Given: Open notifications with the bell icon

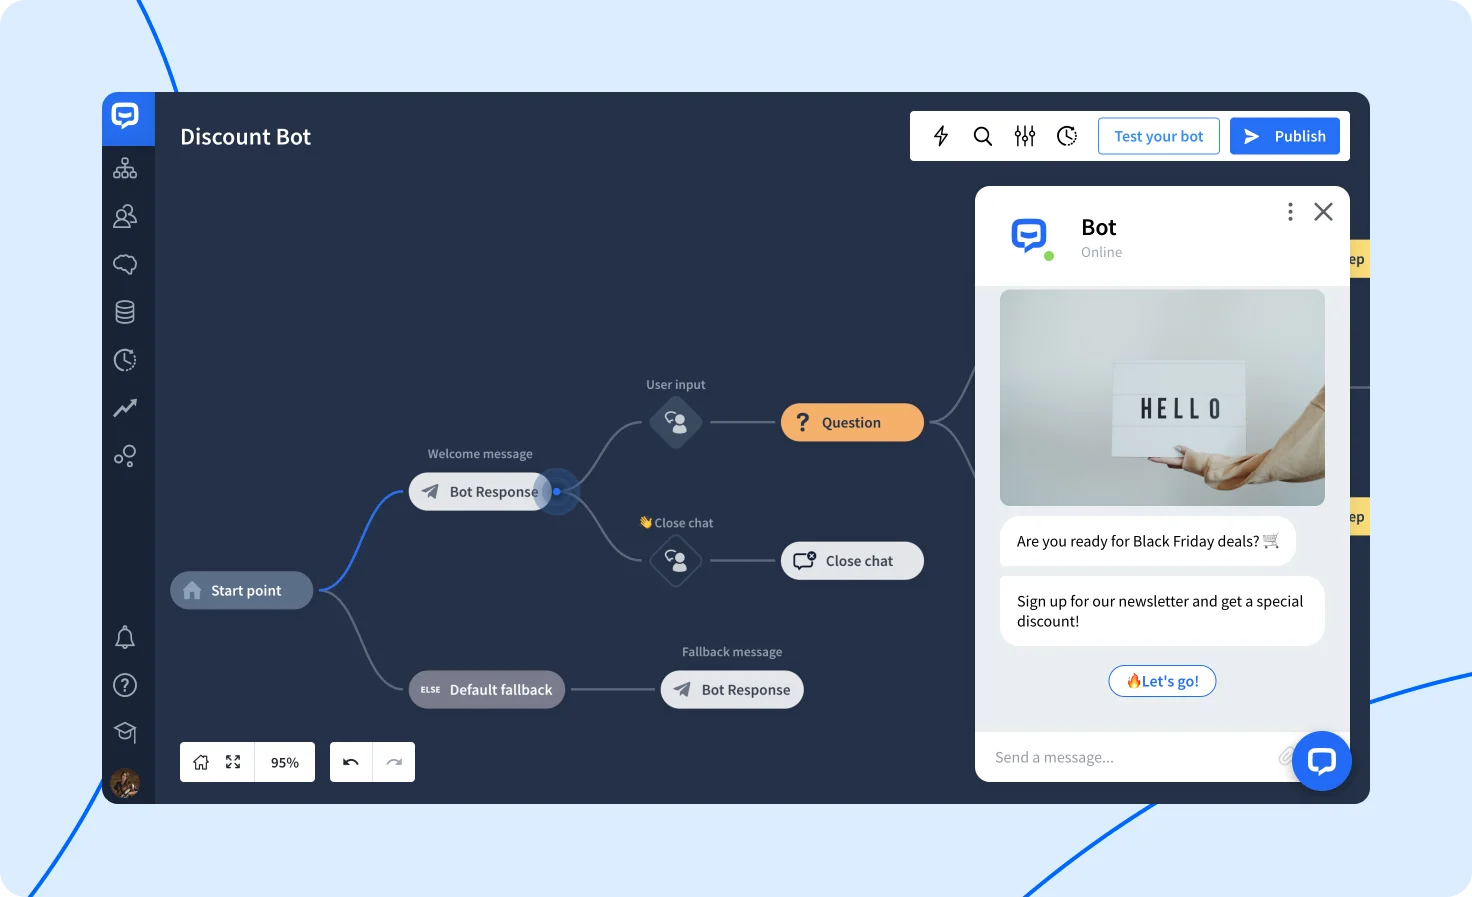Looking at the screenshot, I should 125,637.
